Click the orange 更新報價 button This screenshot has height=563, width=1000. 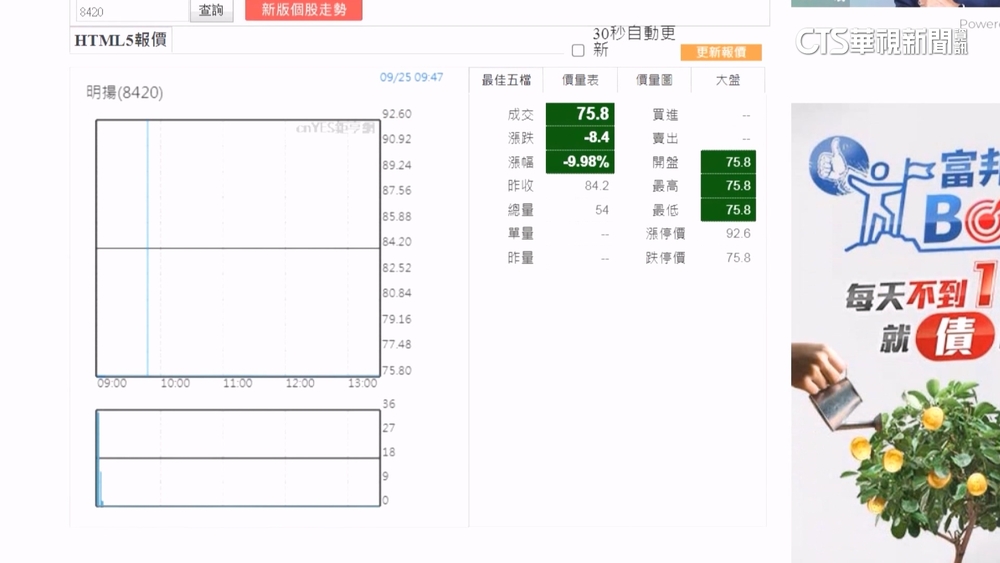coord(720,52)
